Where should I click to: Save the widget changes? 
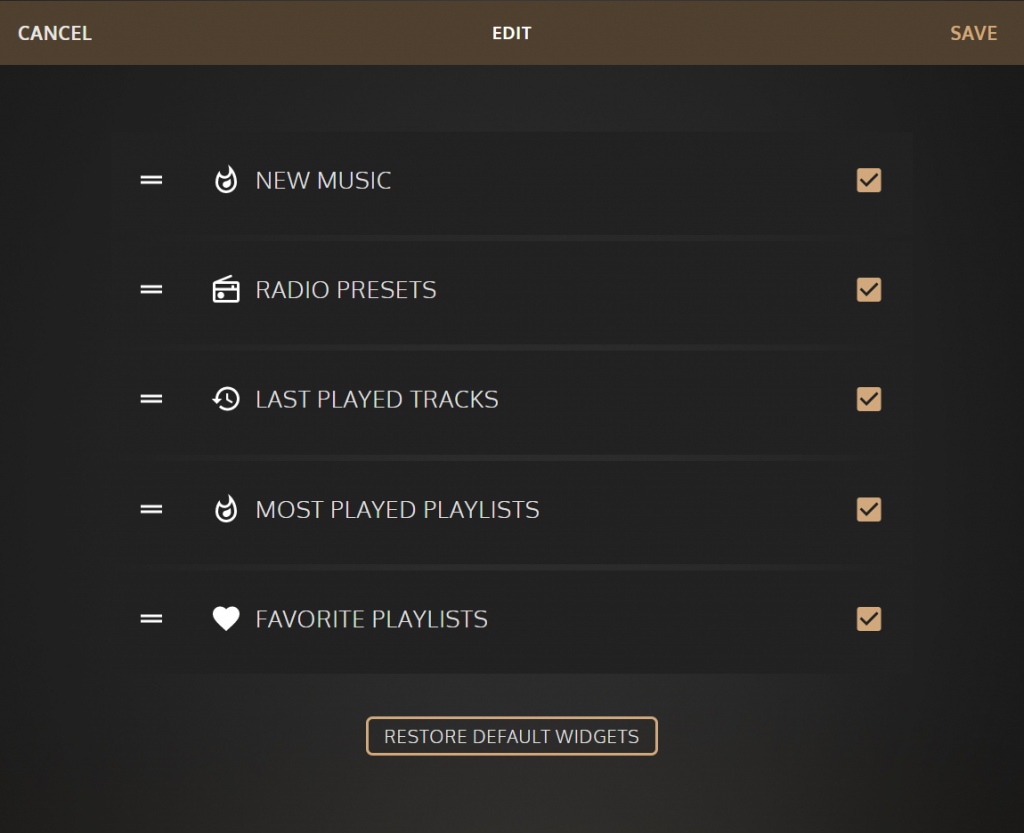pos(973,33)
